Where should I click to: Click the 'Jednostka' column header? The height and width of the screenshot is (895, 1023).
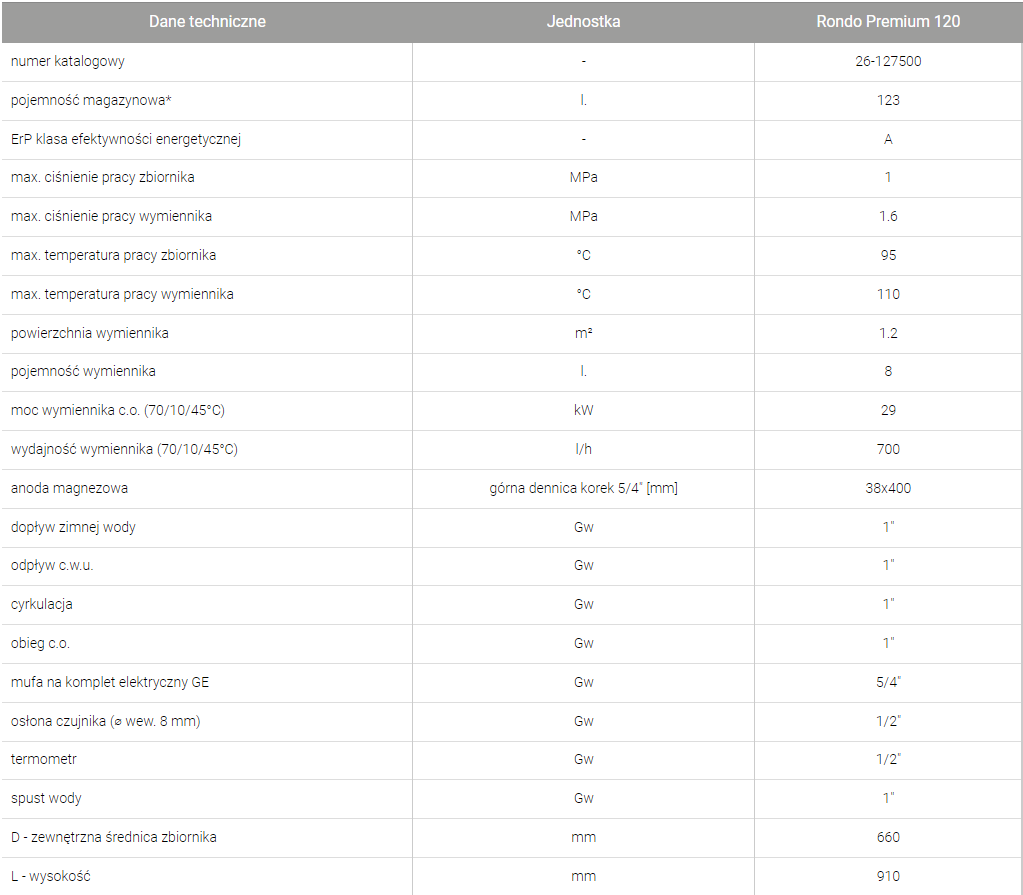pos(583,21)
